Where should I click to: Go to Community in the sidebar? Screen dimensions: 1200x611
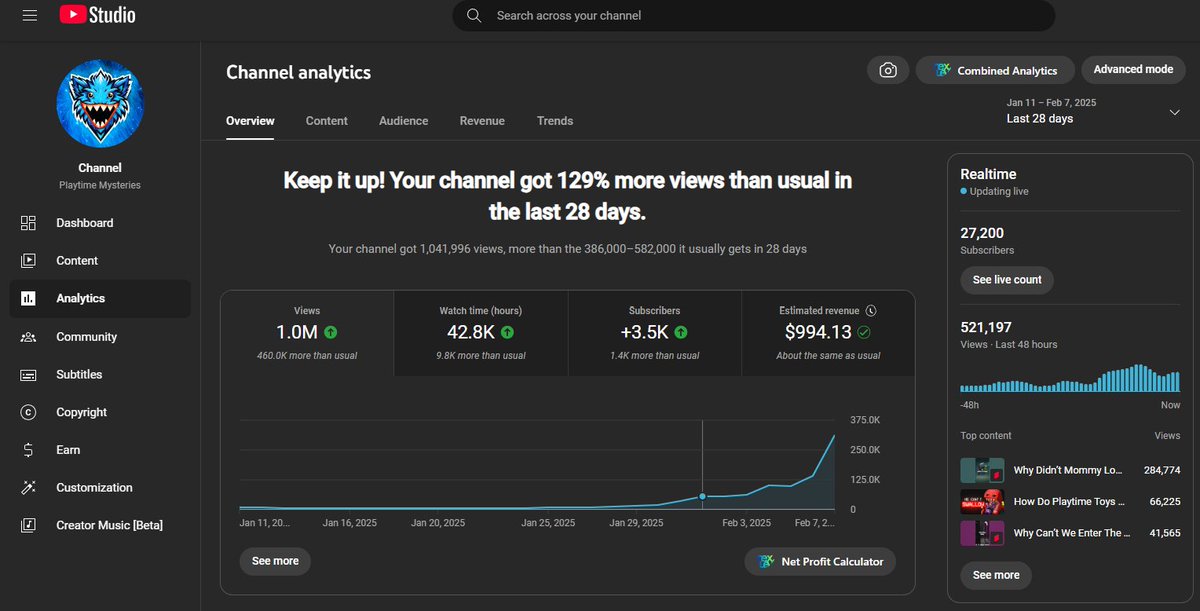100,337
